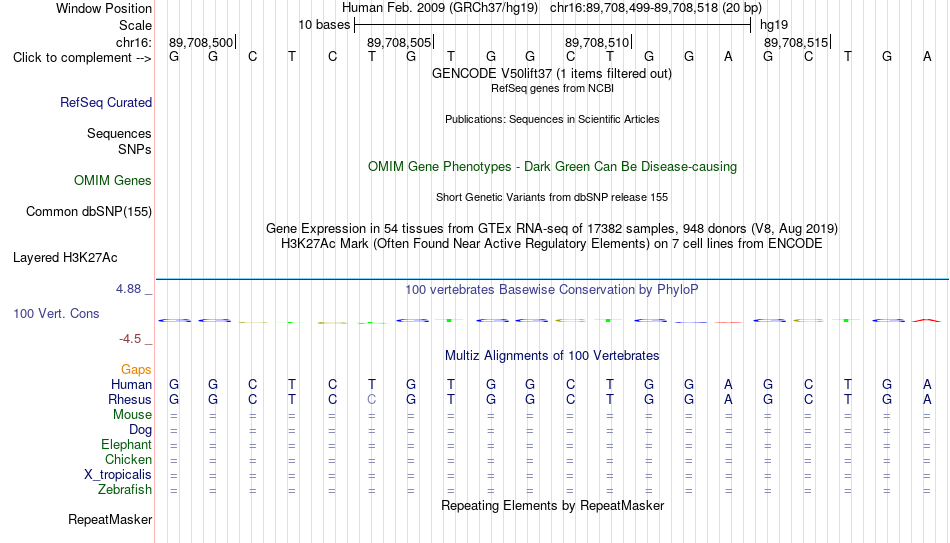Image resolution: width=950 pixels, height=543 pixels.
Task: Click H3K27Ac Mark ENCODE track title
Action: (552, 244)
